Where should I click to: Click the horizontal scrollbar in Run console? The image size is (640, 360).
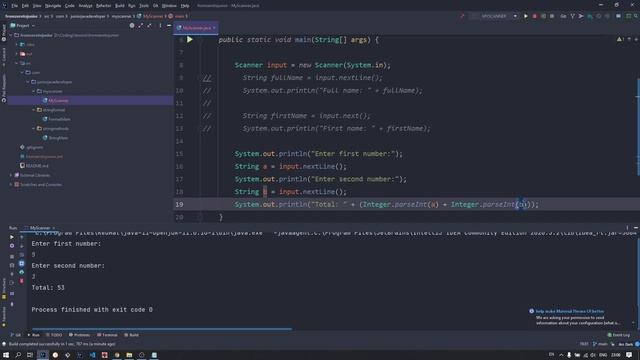[162, 329]
